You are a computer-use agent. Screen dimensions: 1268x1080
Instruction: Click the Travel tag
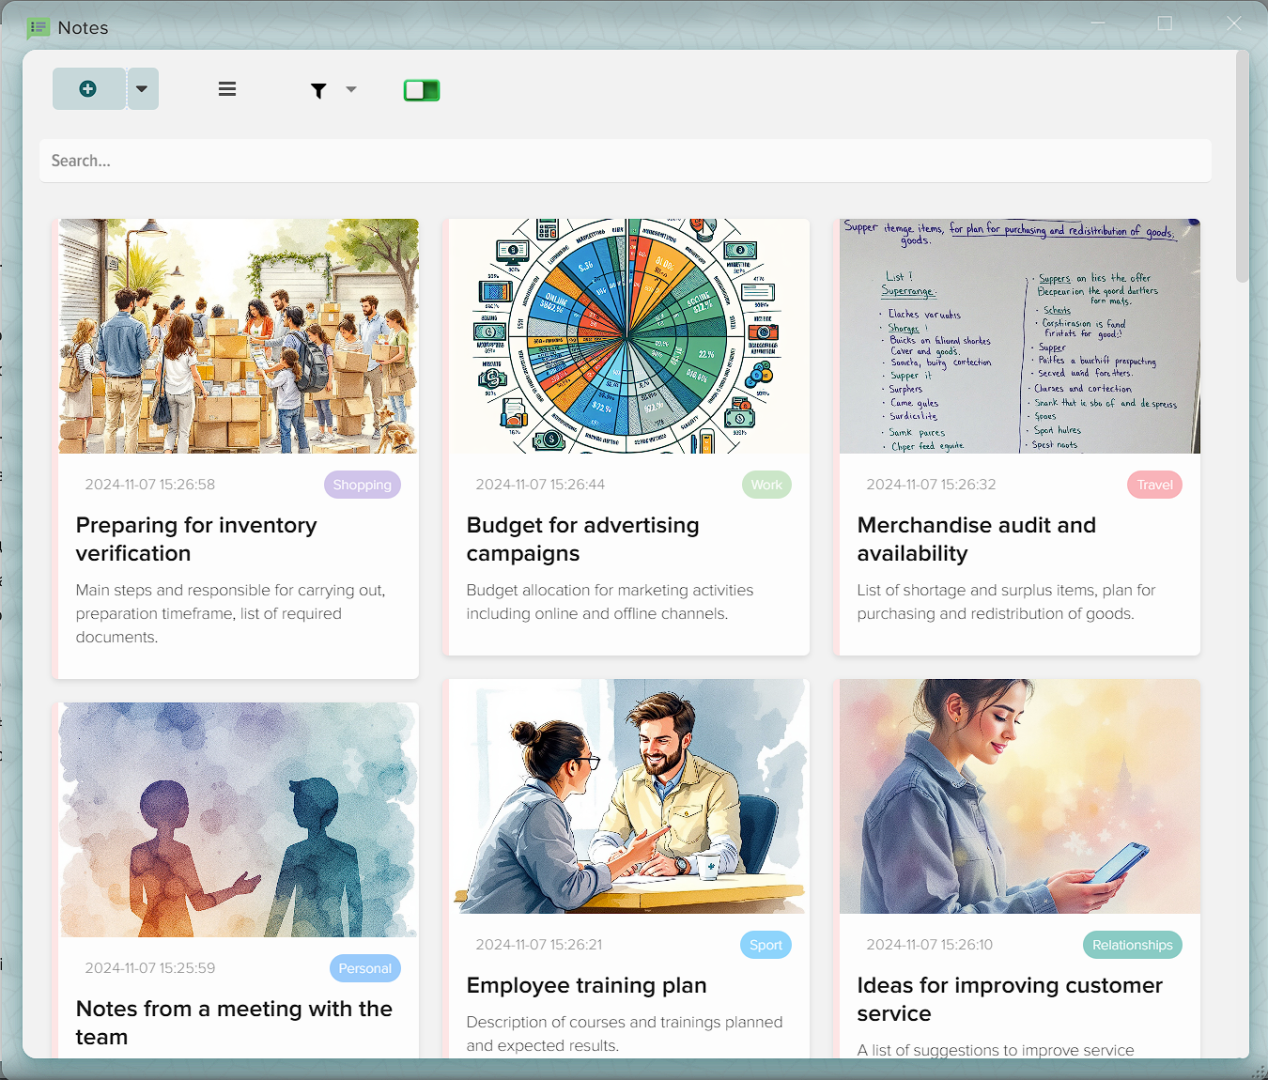[x=1155, y=485]
